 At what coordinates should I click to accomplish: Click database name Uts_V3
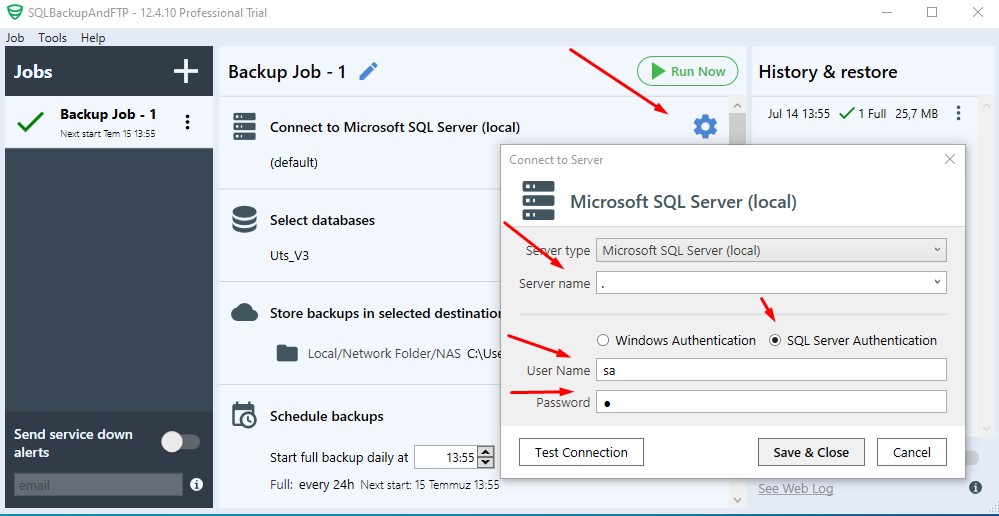coord(290,255)
